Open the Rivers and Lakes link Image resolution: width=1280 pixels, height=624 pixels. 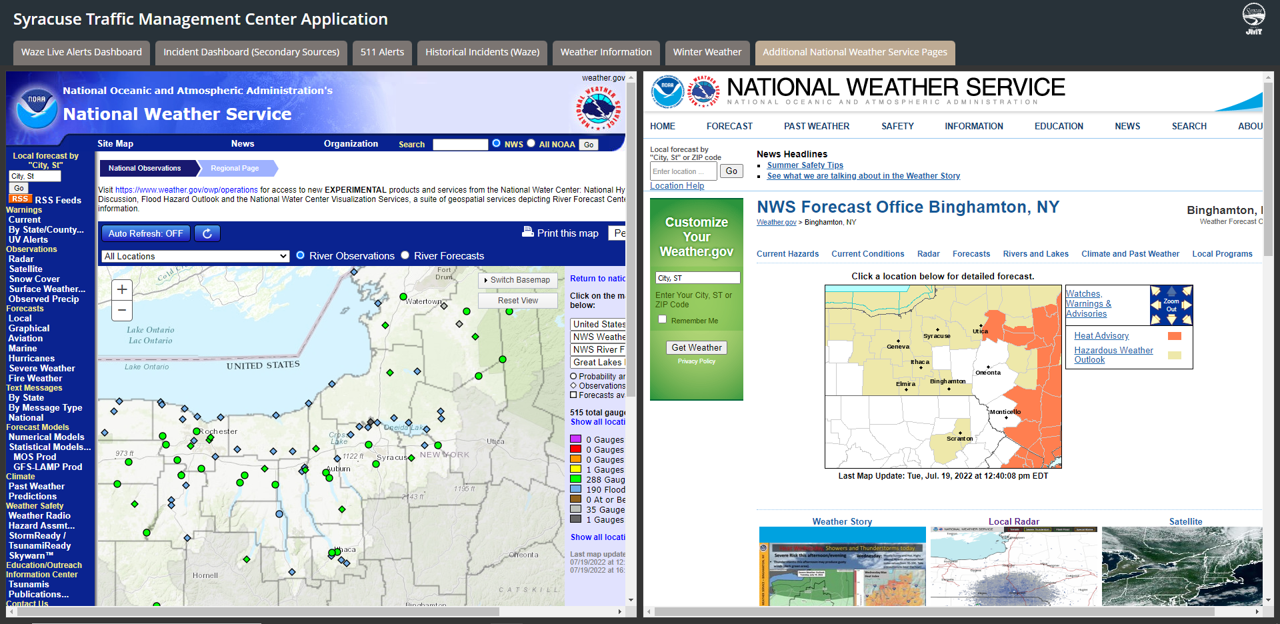pos(1036,254)
